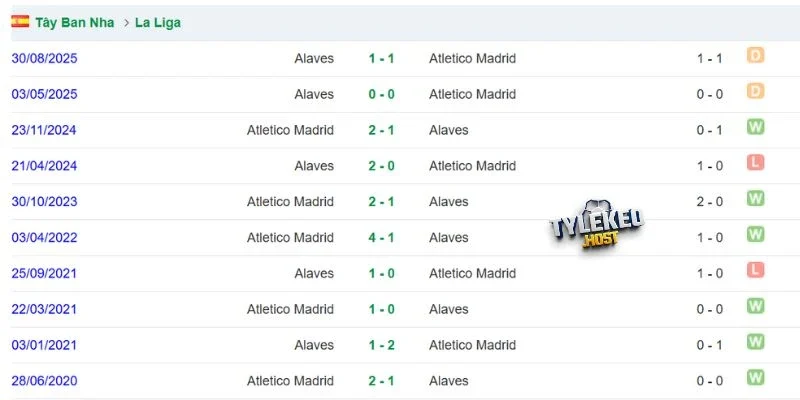Click the L result badge for 21/04/2024

click(x=755, y=163)
